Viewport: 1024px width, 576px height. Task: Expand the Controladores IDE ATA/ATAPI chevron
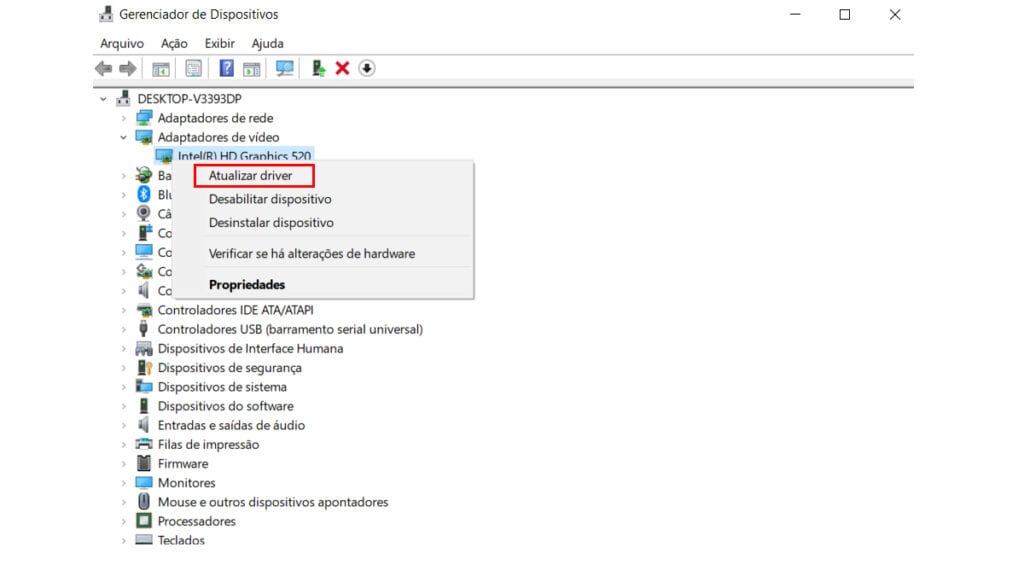[x=123, y=310]
